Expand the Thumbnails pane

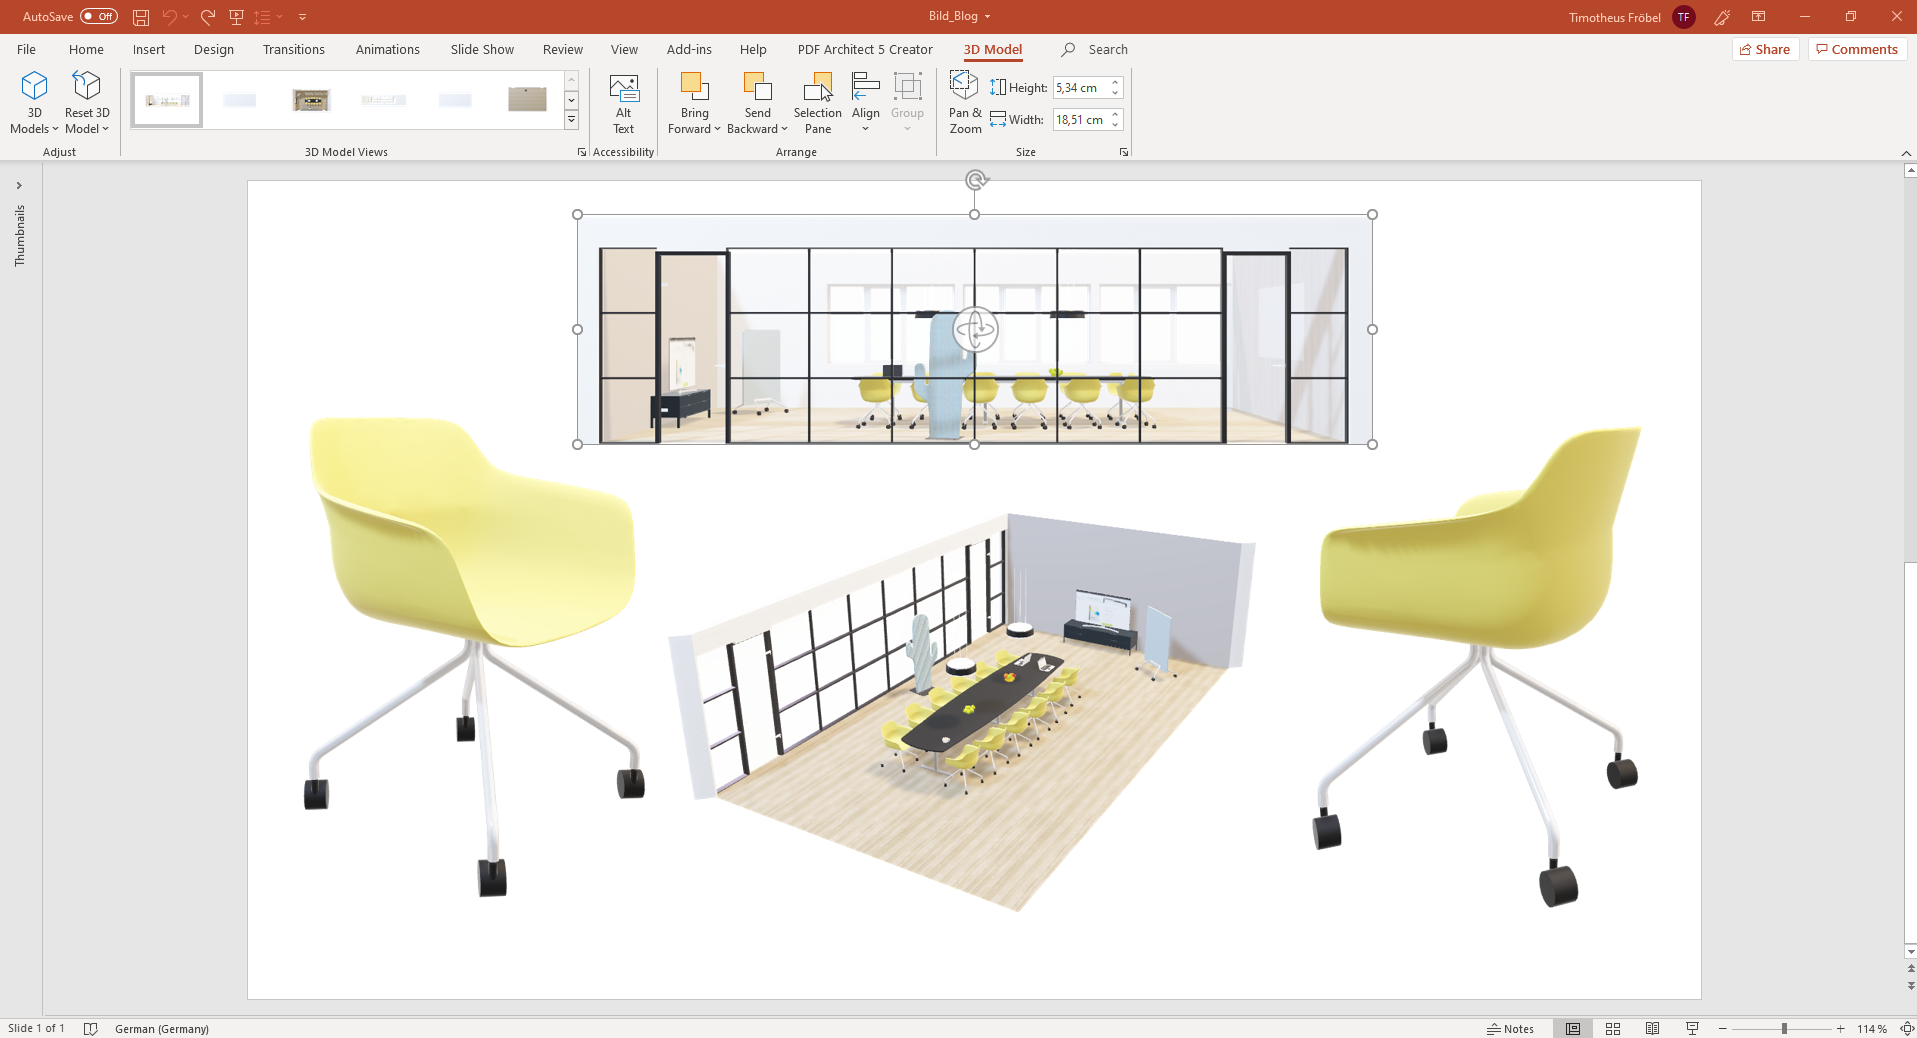(19, 185)
